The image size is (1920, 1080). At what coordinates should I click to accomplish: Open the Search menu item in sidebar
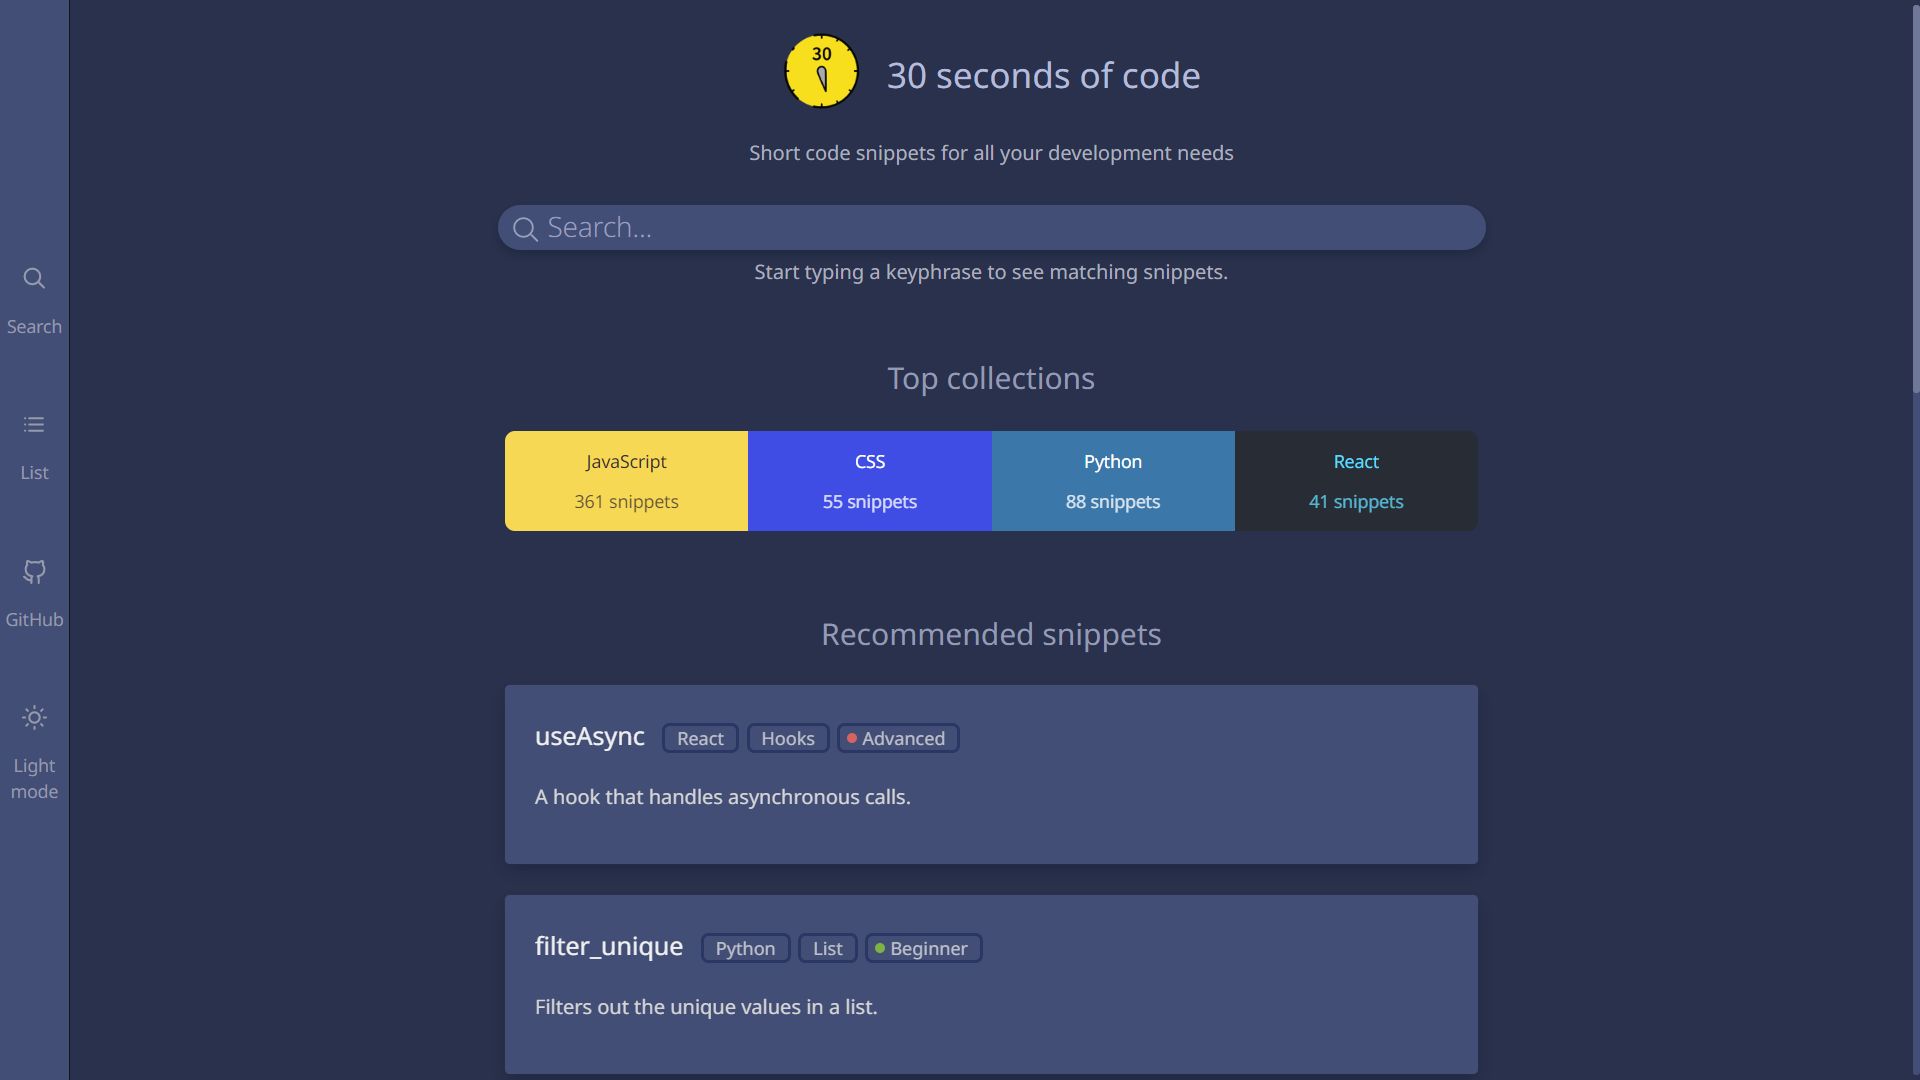pyautogui.click(x=33, y=297)
